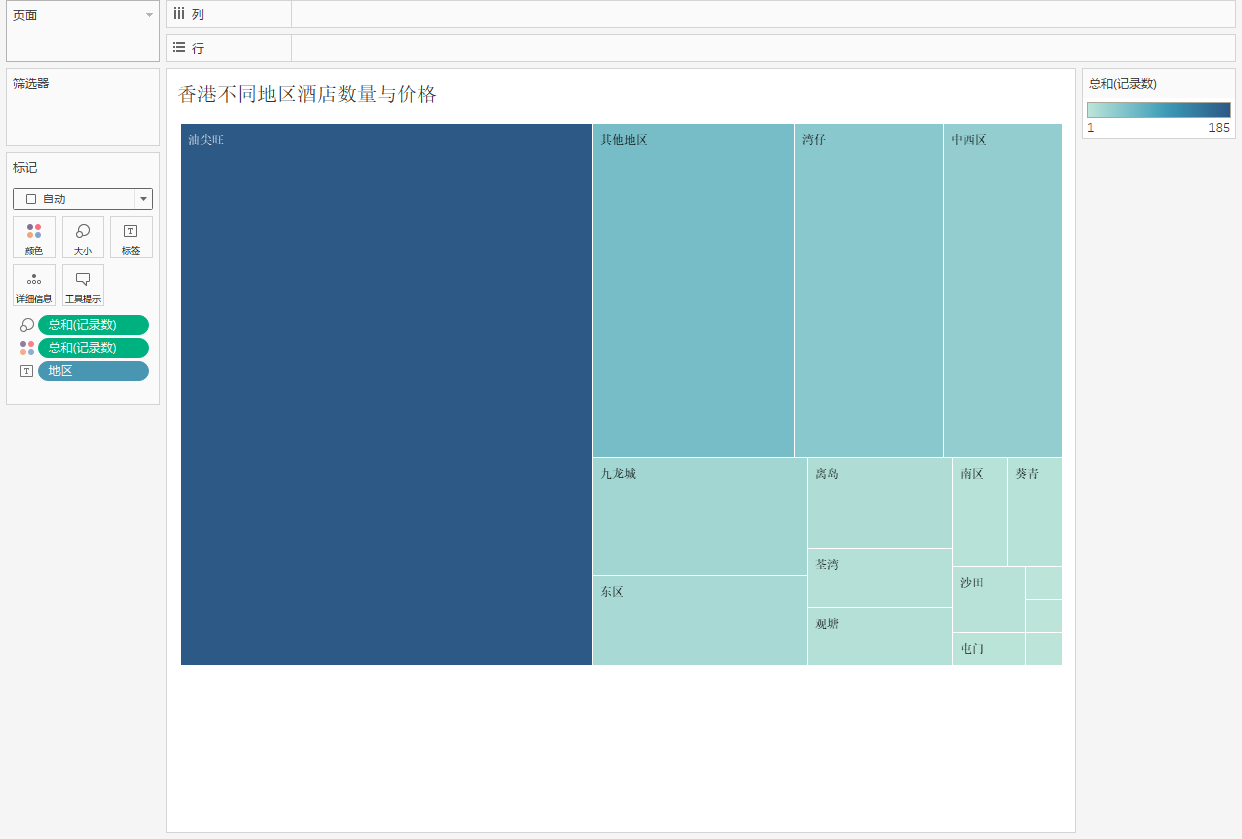The width and height of the screenshot is (1242, 839).
Task: Click the chart title 香港不同地区酒店数量与价格
Action: pos(307,95)
